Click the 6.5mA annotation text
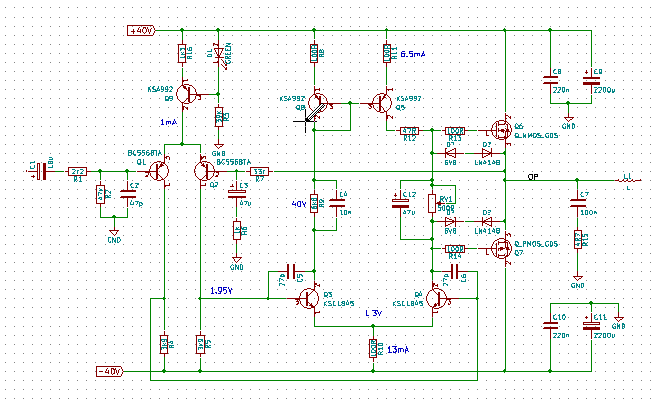Image resolution: width=657 pixels, height=399 pixels. (413, 54)
